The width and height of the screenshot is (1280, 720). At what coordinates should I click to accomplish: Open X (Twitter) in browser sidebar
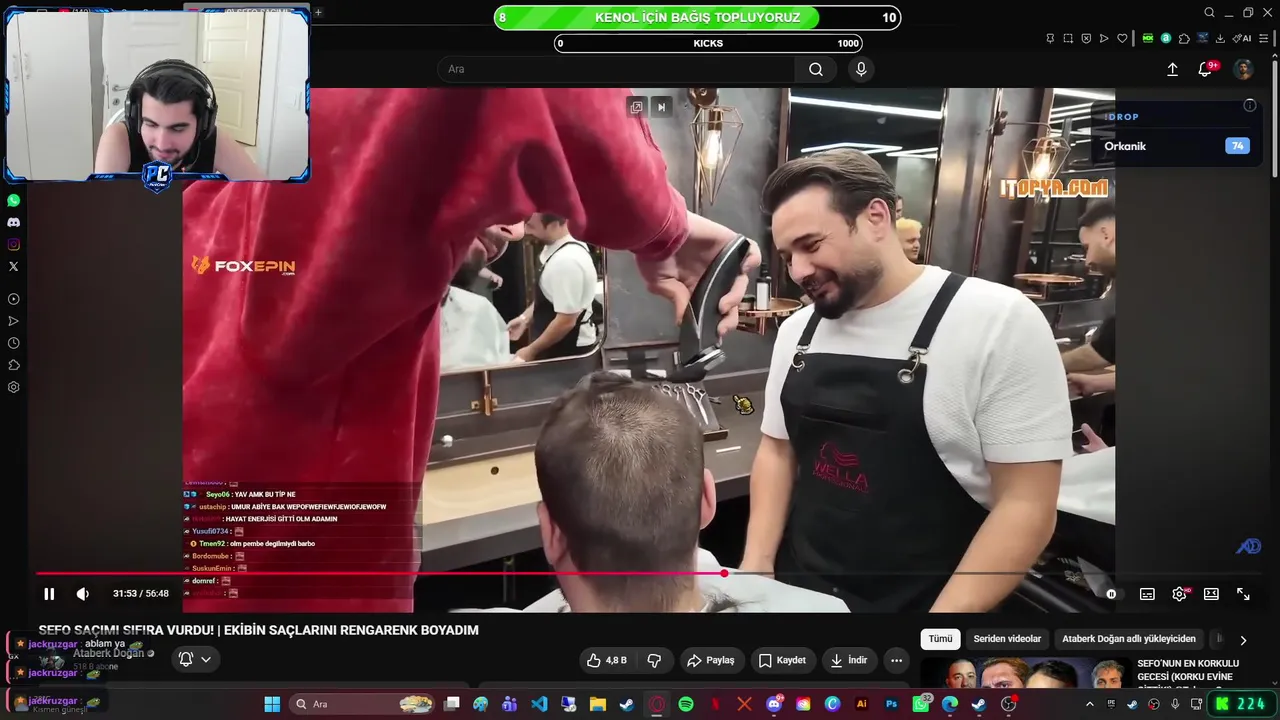tap(13, 266)
